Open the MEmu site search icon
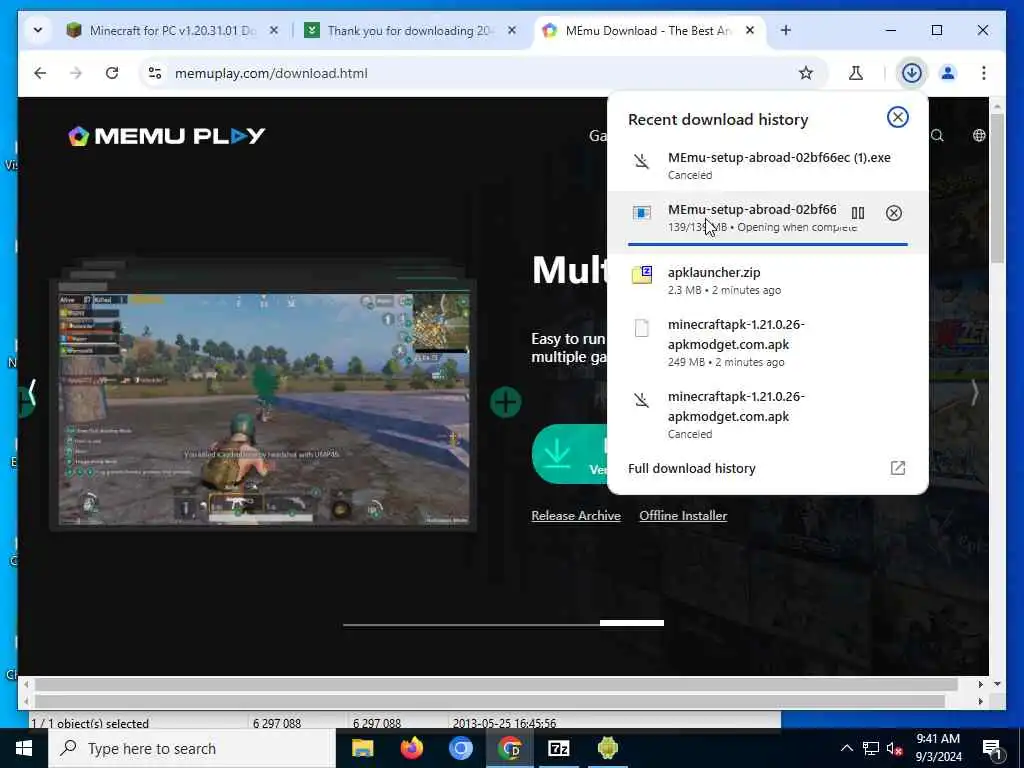Viewport: 1024px width, 768px height. [937, 135]
